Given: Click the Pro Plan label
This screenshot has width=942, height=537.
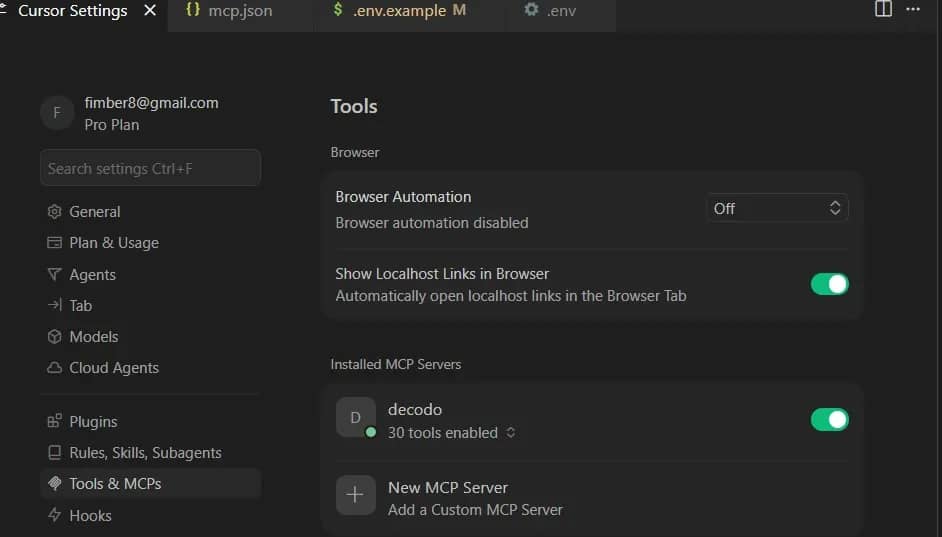Looking at the screenshot, I should coord(112,125).
